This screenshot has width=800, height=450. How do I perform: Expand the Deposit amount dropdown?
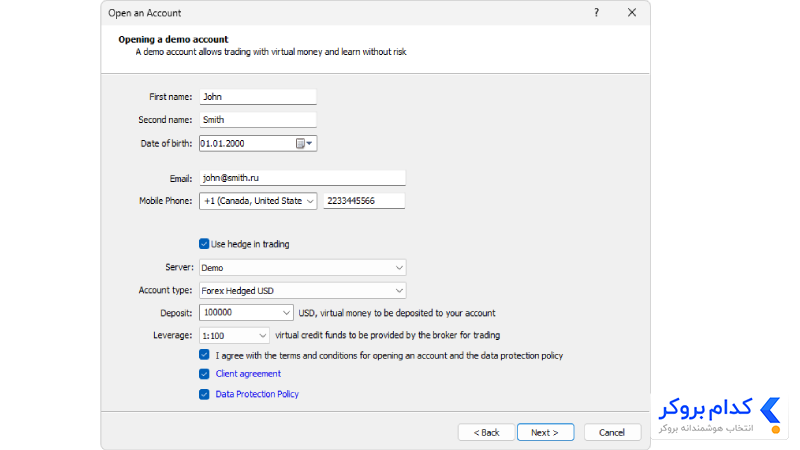click(246, 312)
